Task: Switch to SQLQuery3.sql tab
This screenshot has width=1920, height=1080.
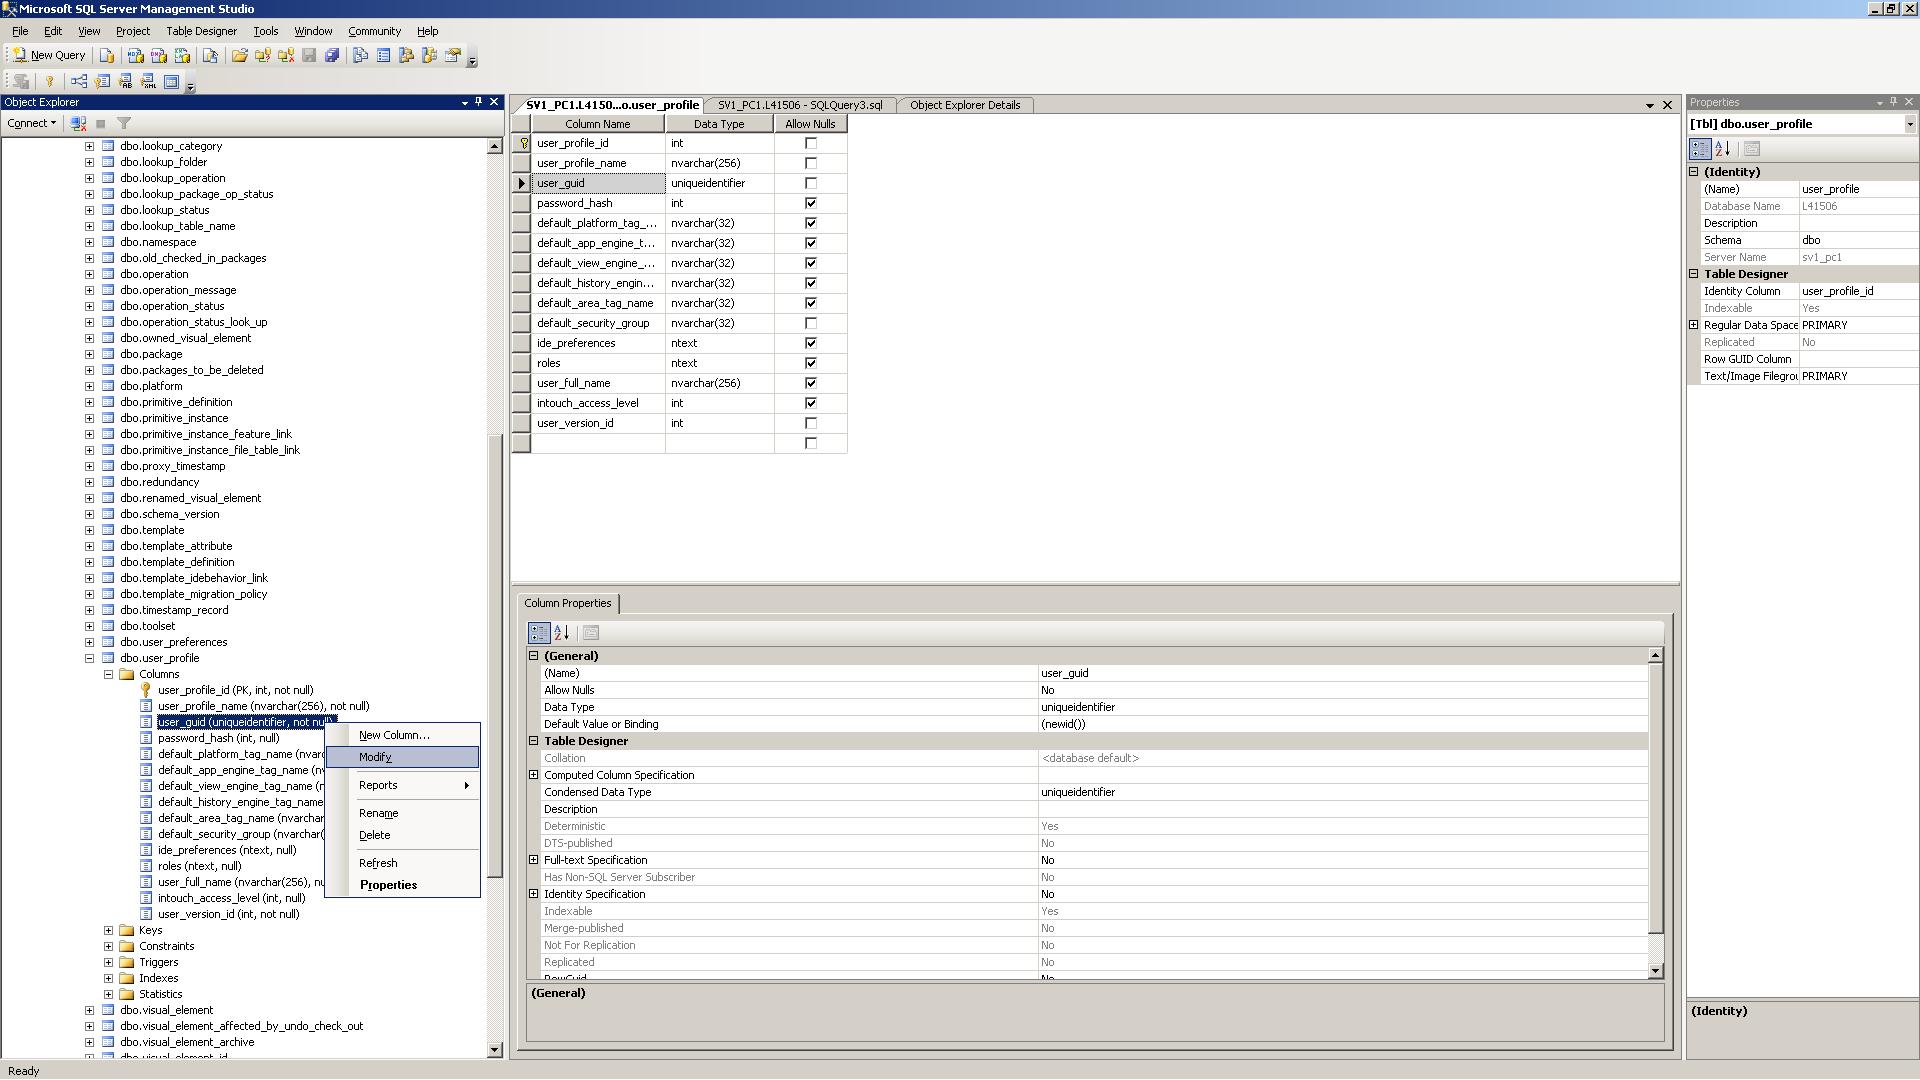Action: coord(799,105)
